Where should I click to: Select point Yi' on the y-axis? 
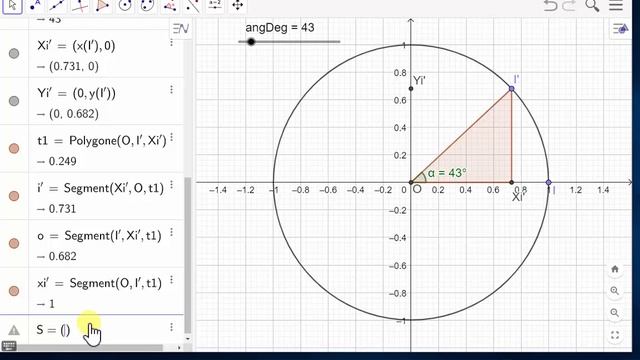(x=411, y=89)
